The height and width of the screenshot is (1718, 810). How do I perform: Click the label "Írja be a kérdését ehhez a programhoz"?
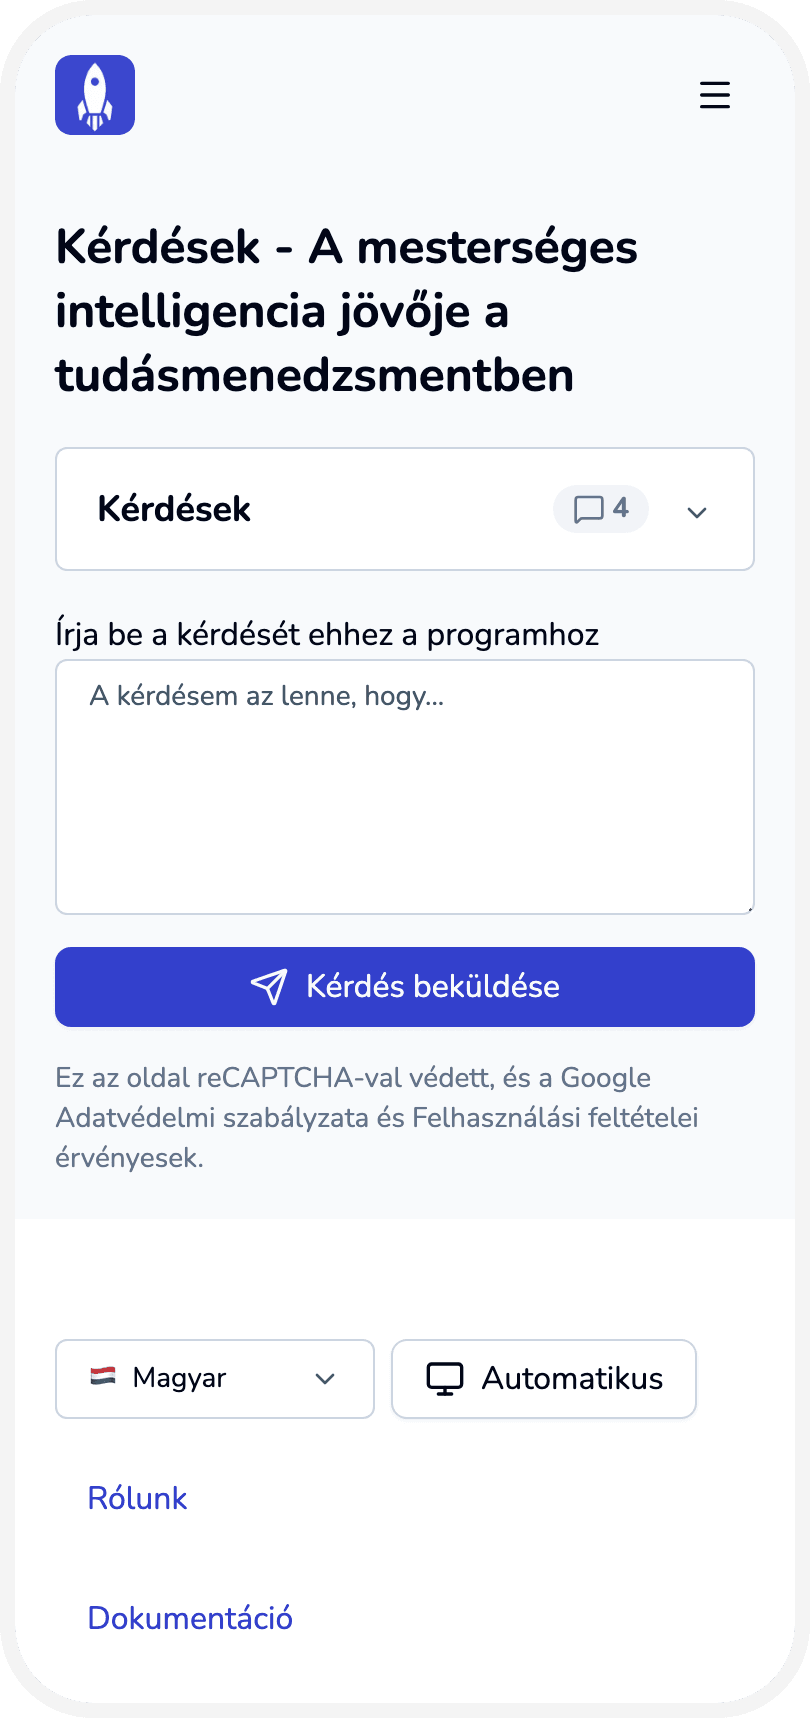pos(327,635)
